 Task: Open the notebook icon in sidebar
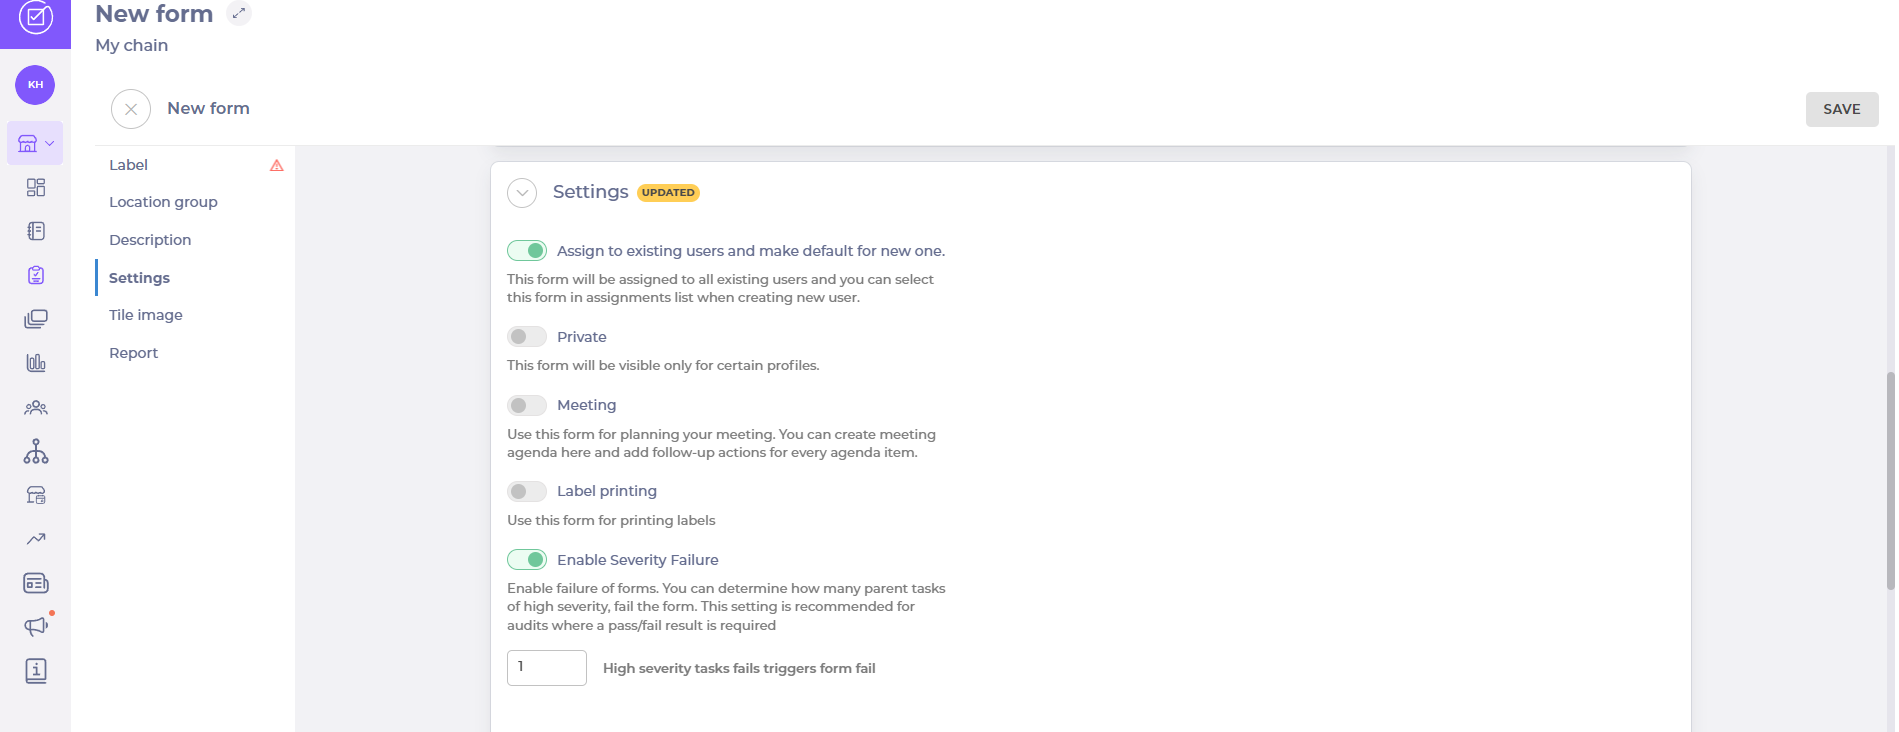coord(36,231)
